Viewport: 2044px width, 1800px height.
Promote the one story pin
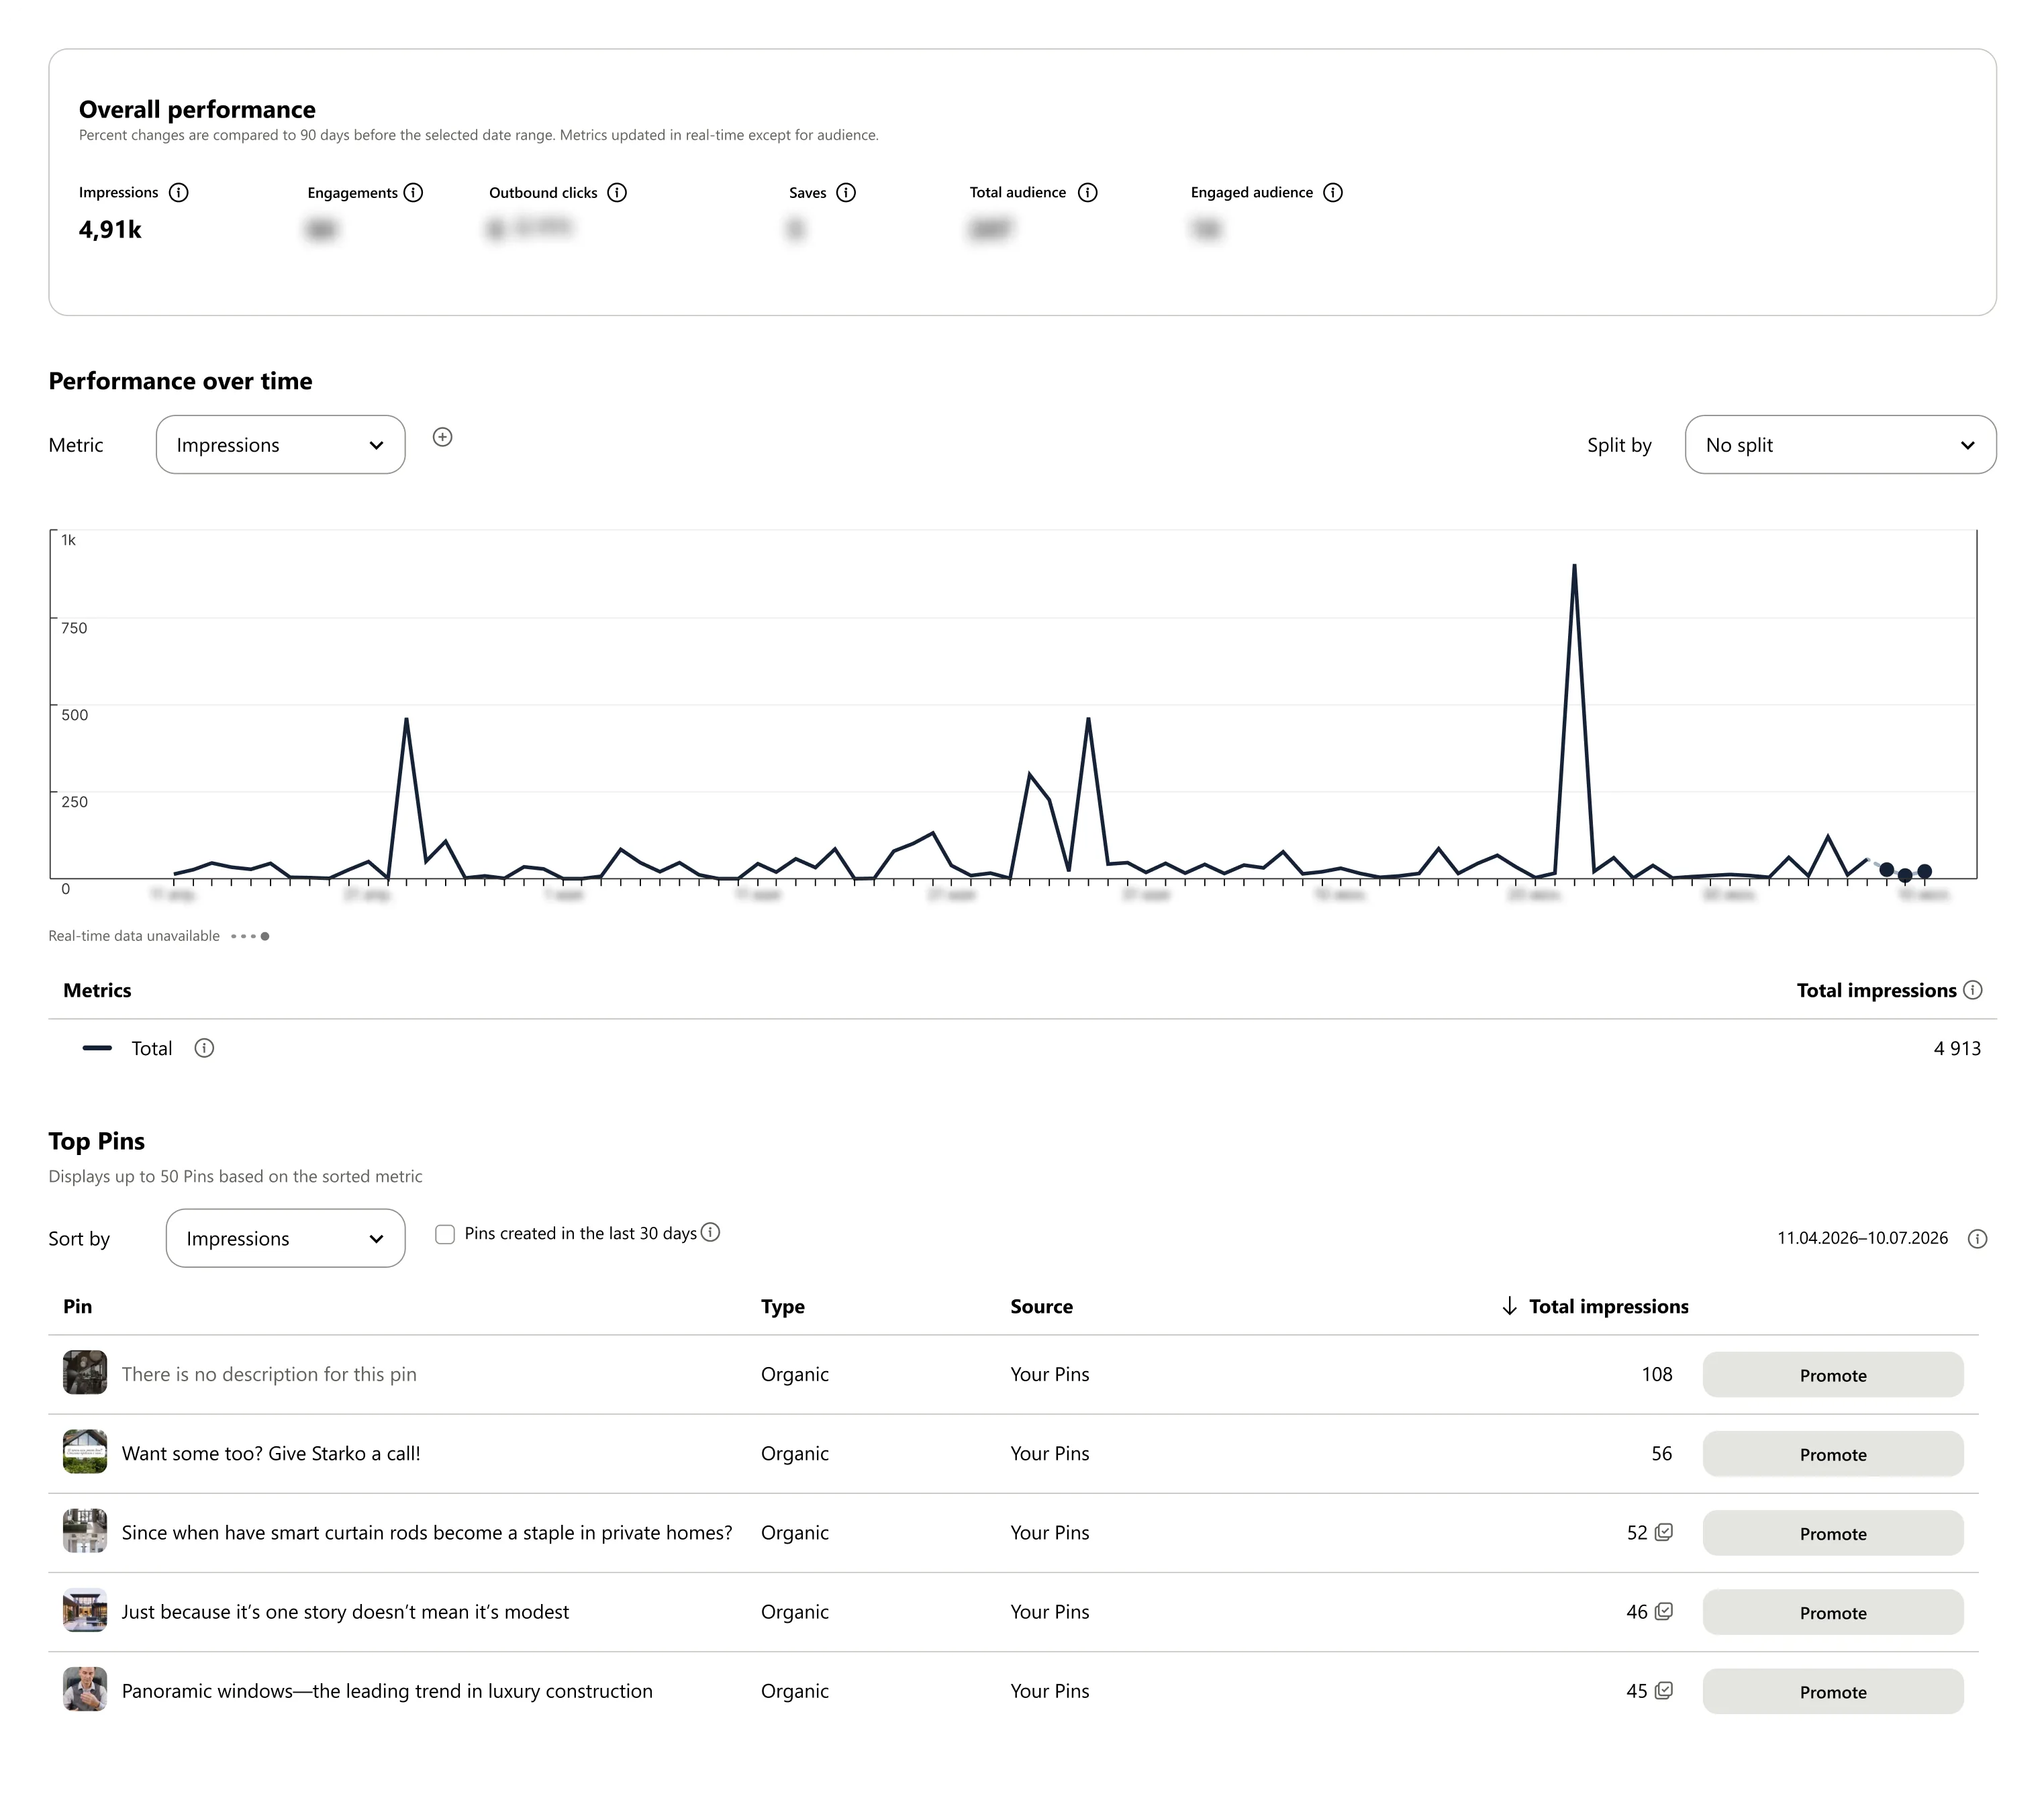1832,1612
